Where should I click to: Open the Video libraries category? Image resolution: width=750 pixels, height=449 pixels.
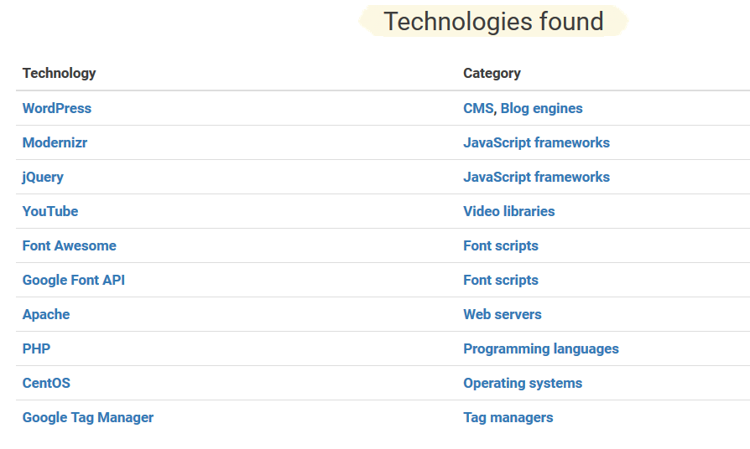(509, 211)
